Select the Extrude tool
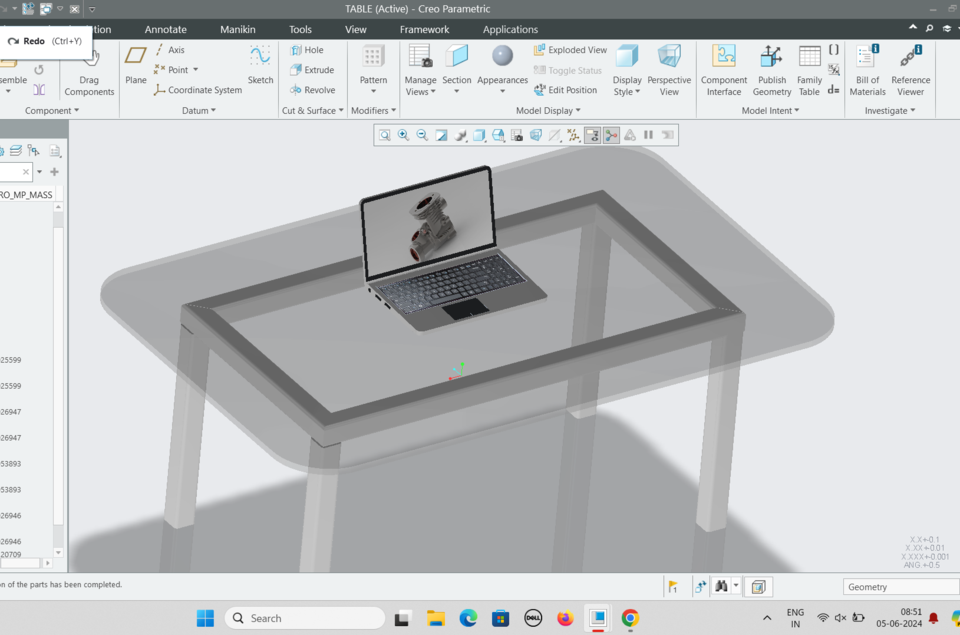This screenshot has width=960, height=635. [313, 69]
